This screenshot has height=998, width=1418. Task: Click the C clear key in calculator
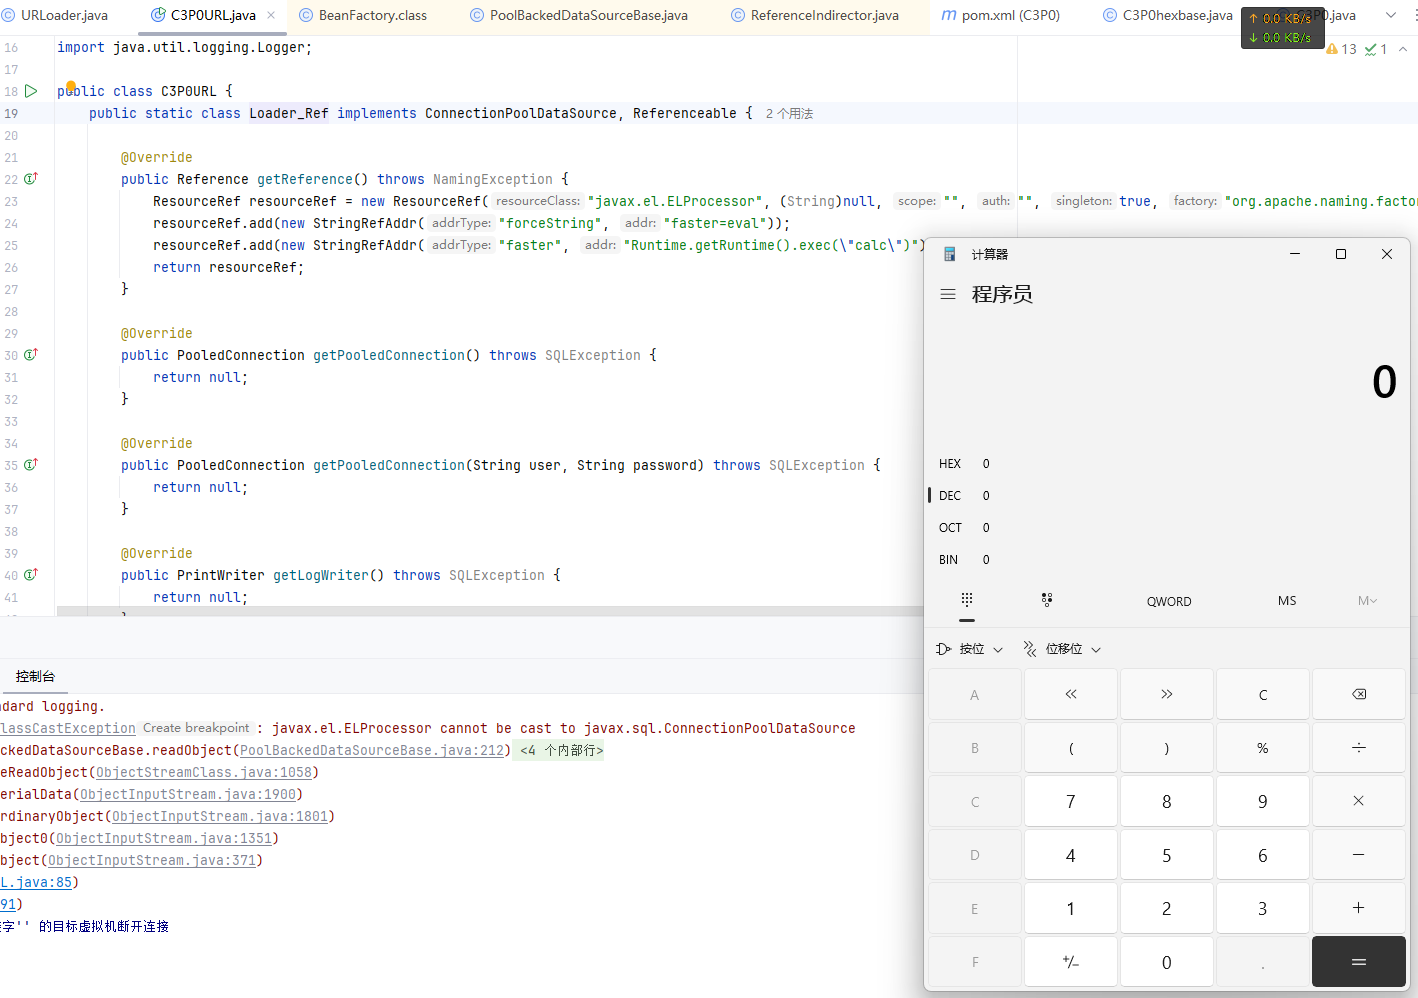[x=1263, y=694]
